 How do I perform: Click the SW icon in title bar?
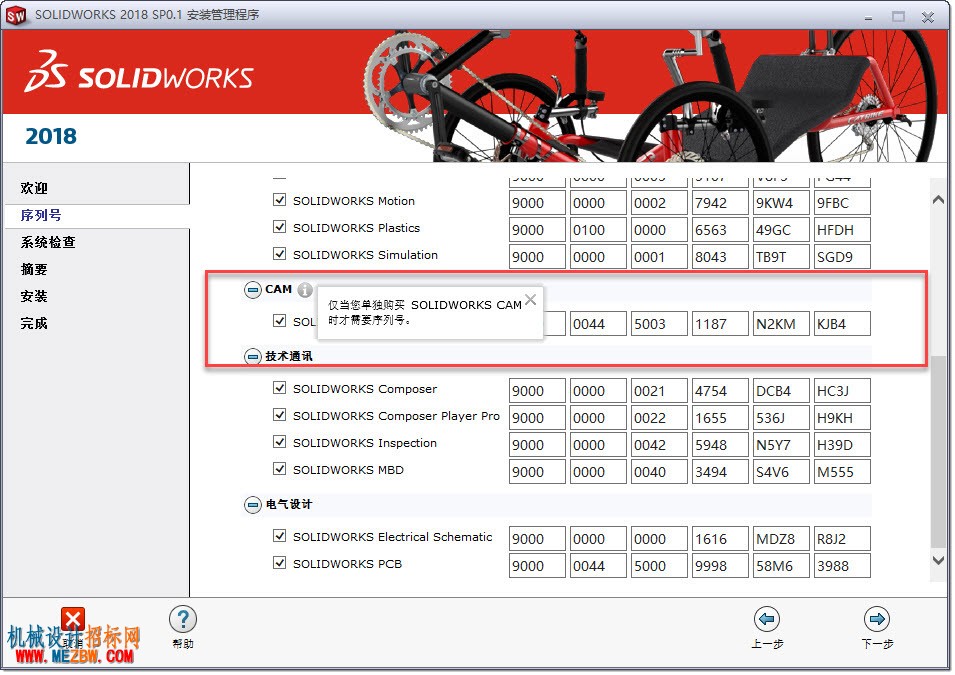tap(16, 15)
